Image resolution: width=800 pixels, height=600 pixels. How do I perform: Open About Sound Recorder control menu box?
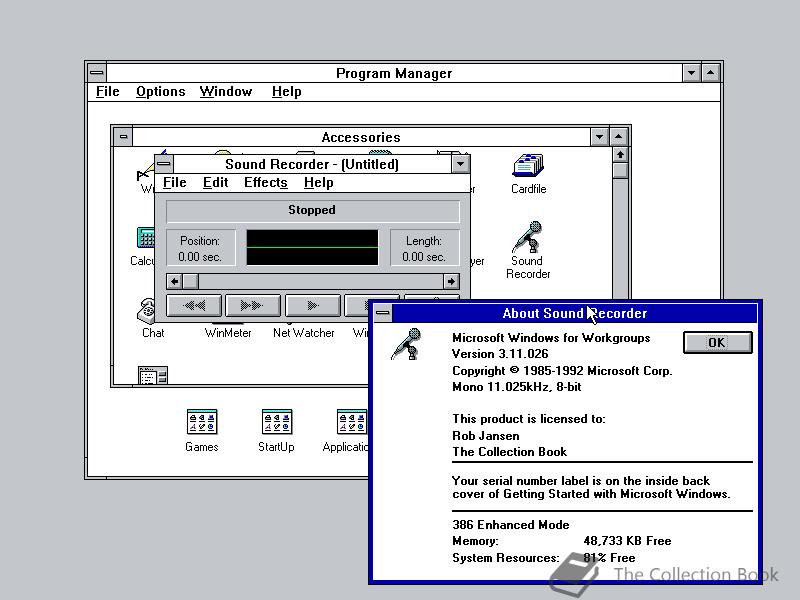[x=383, y=313]
